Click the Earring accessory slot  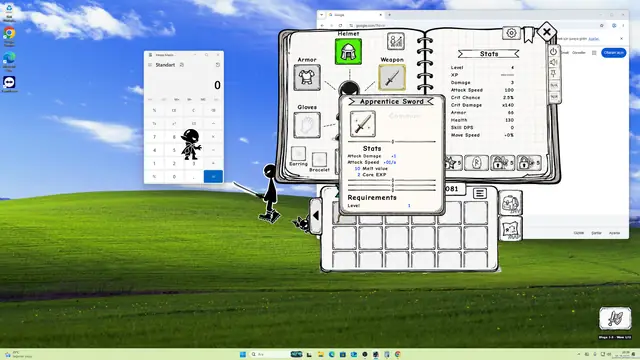(x=298, y=153)
